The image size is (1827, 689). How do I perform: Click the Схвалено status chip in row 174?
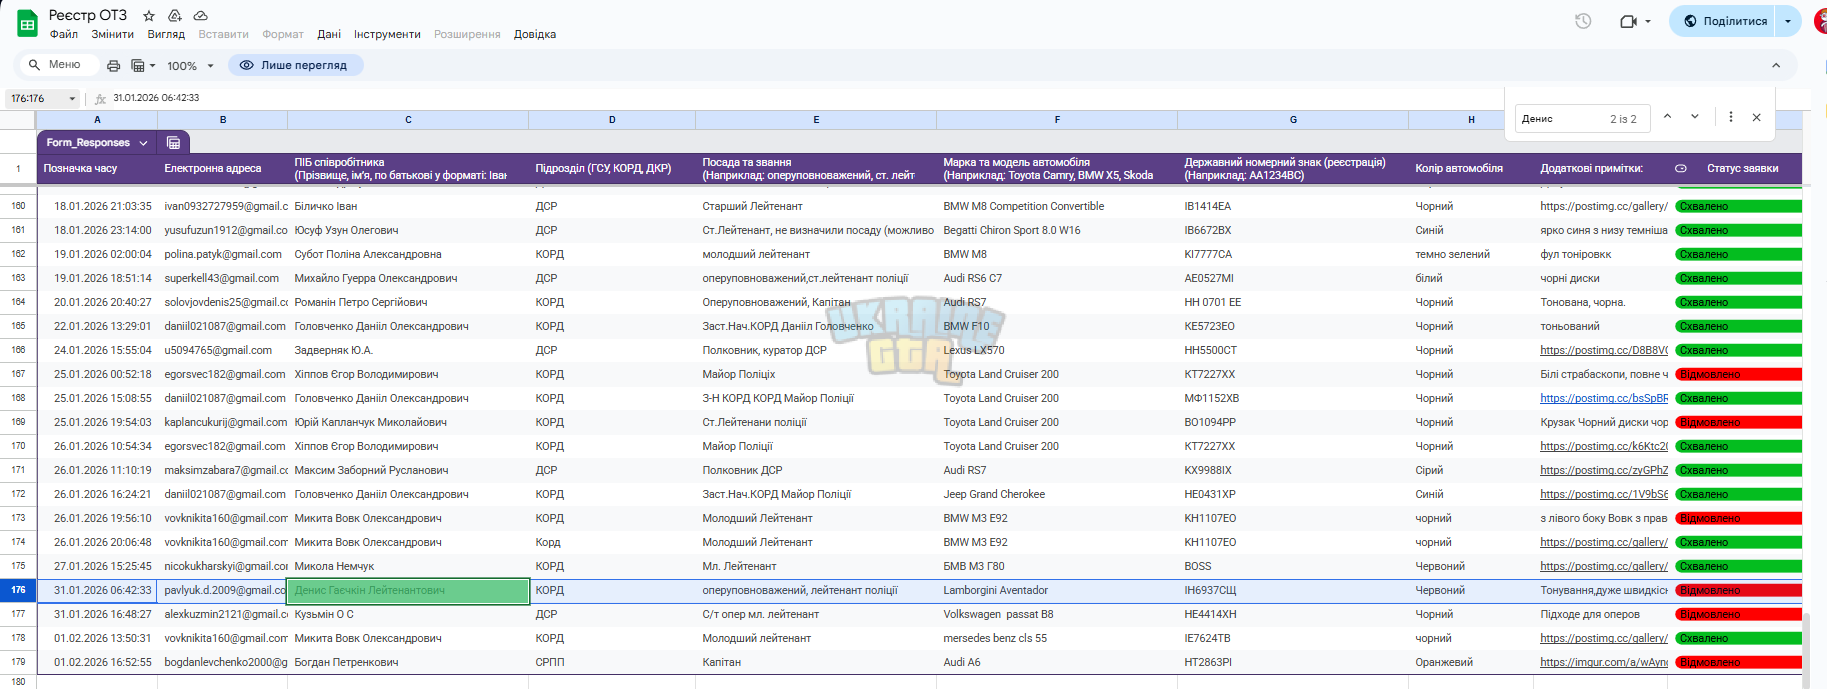click(x=1739, y=542)
